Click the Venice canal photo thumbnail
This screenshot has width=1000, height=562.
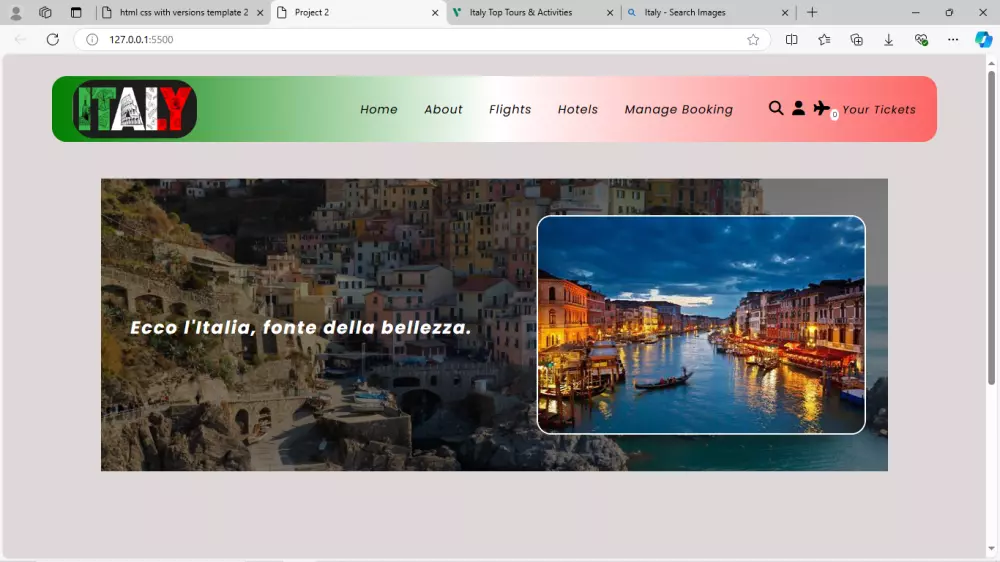coord(701,325)
